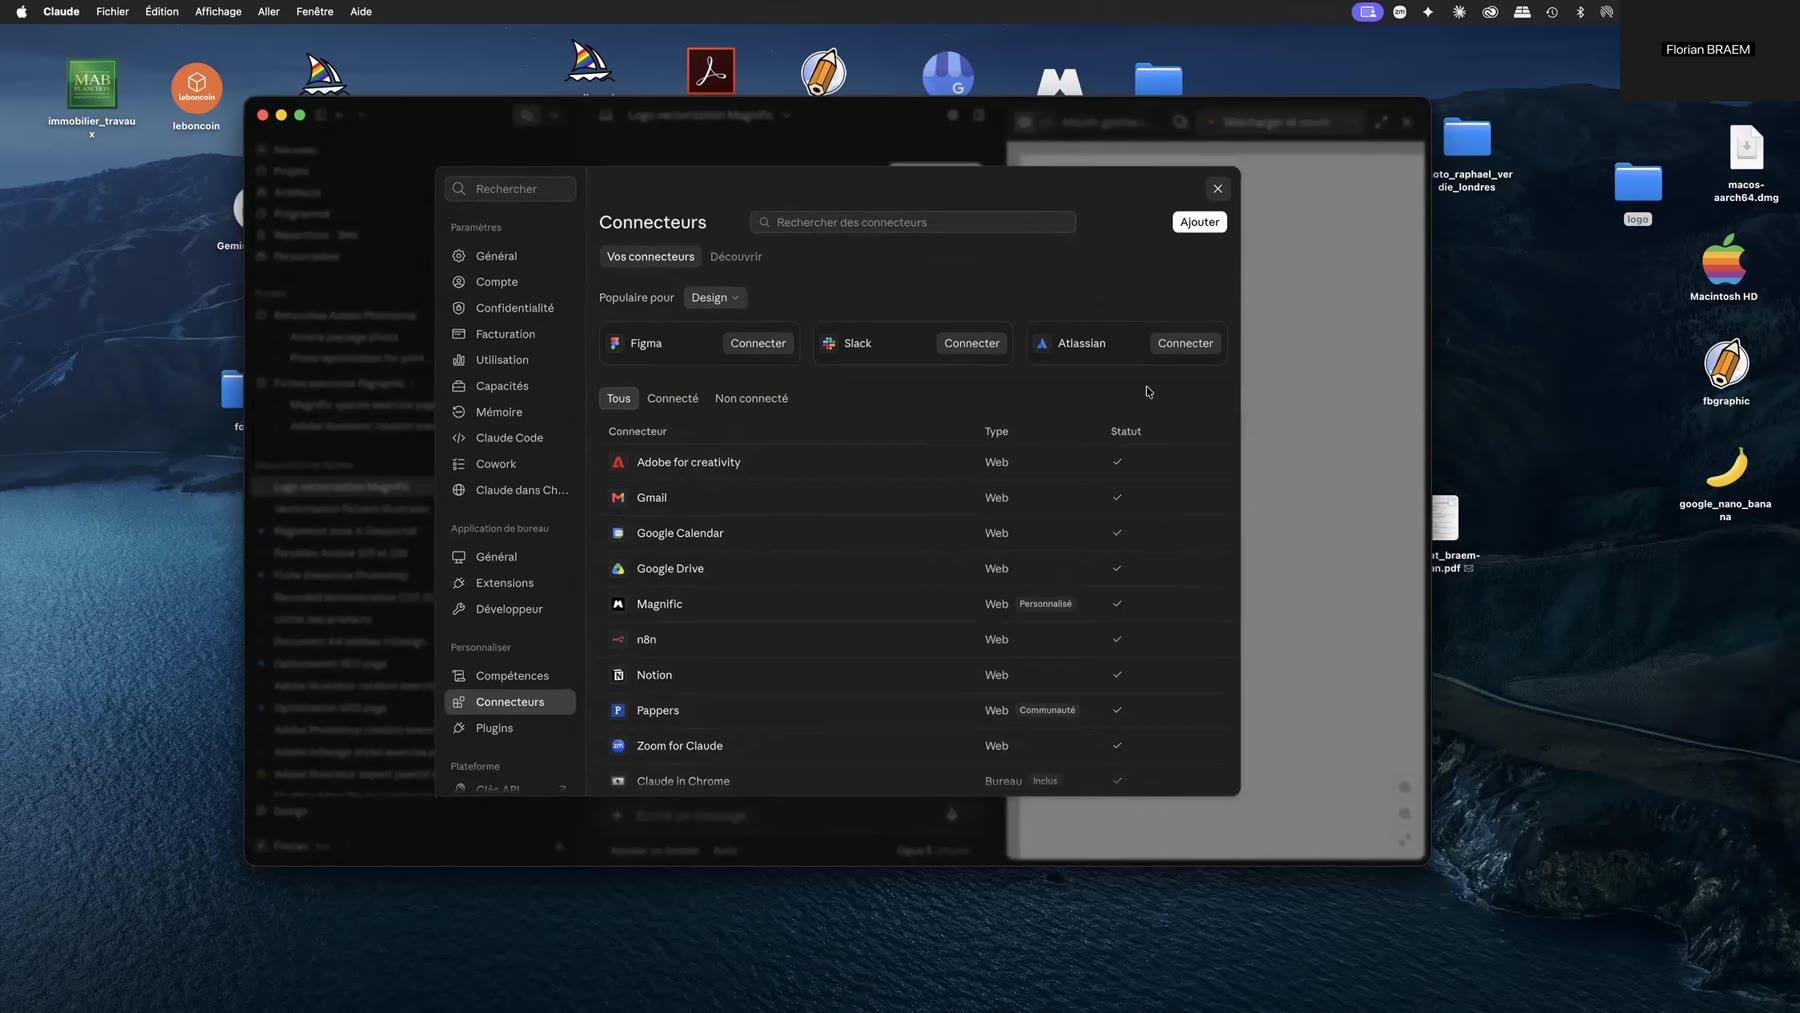The width and height of the screenshot is (1800, 1013).
Task: Open the Utilisation settings section
Action: tap(510, 361)
